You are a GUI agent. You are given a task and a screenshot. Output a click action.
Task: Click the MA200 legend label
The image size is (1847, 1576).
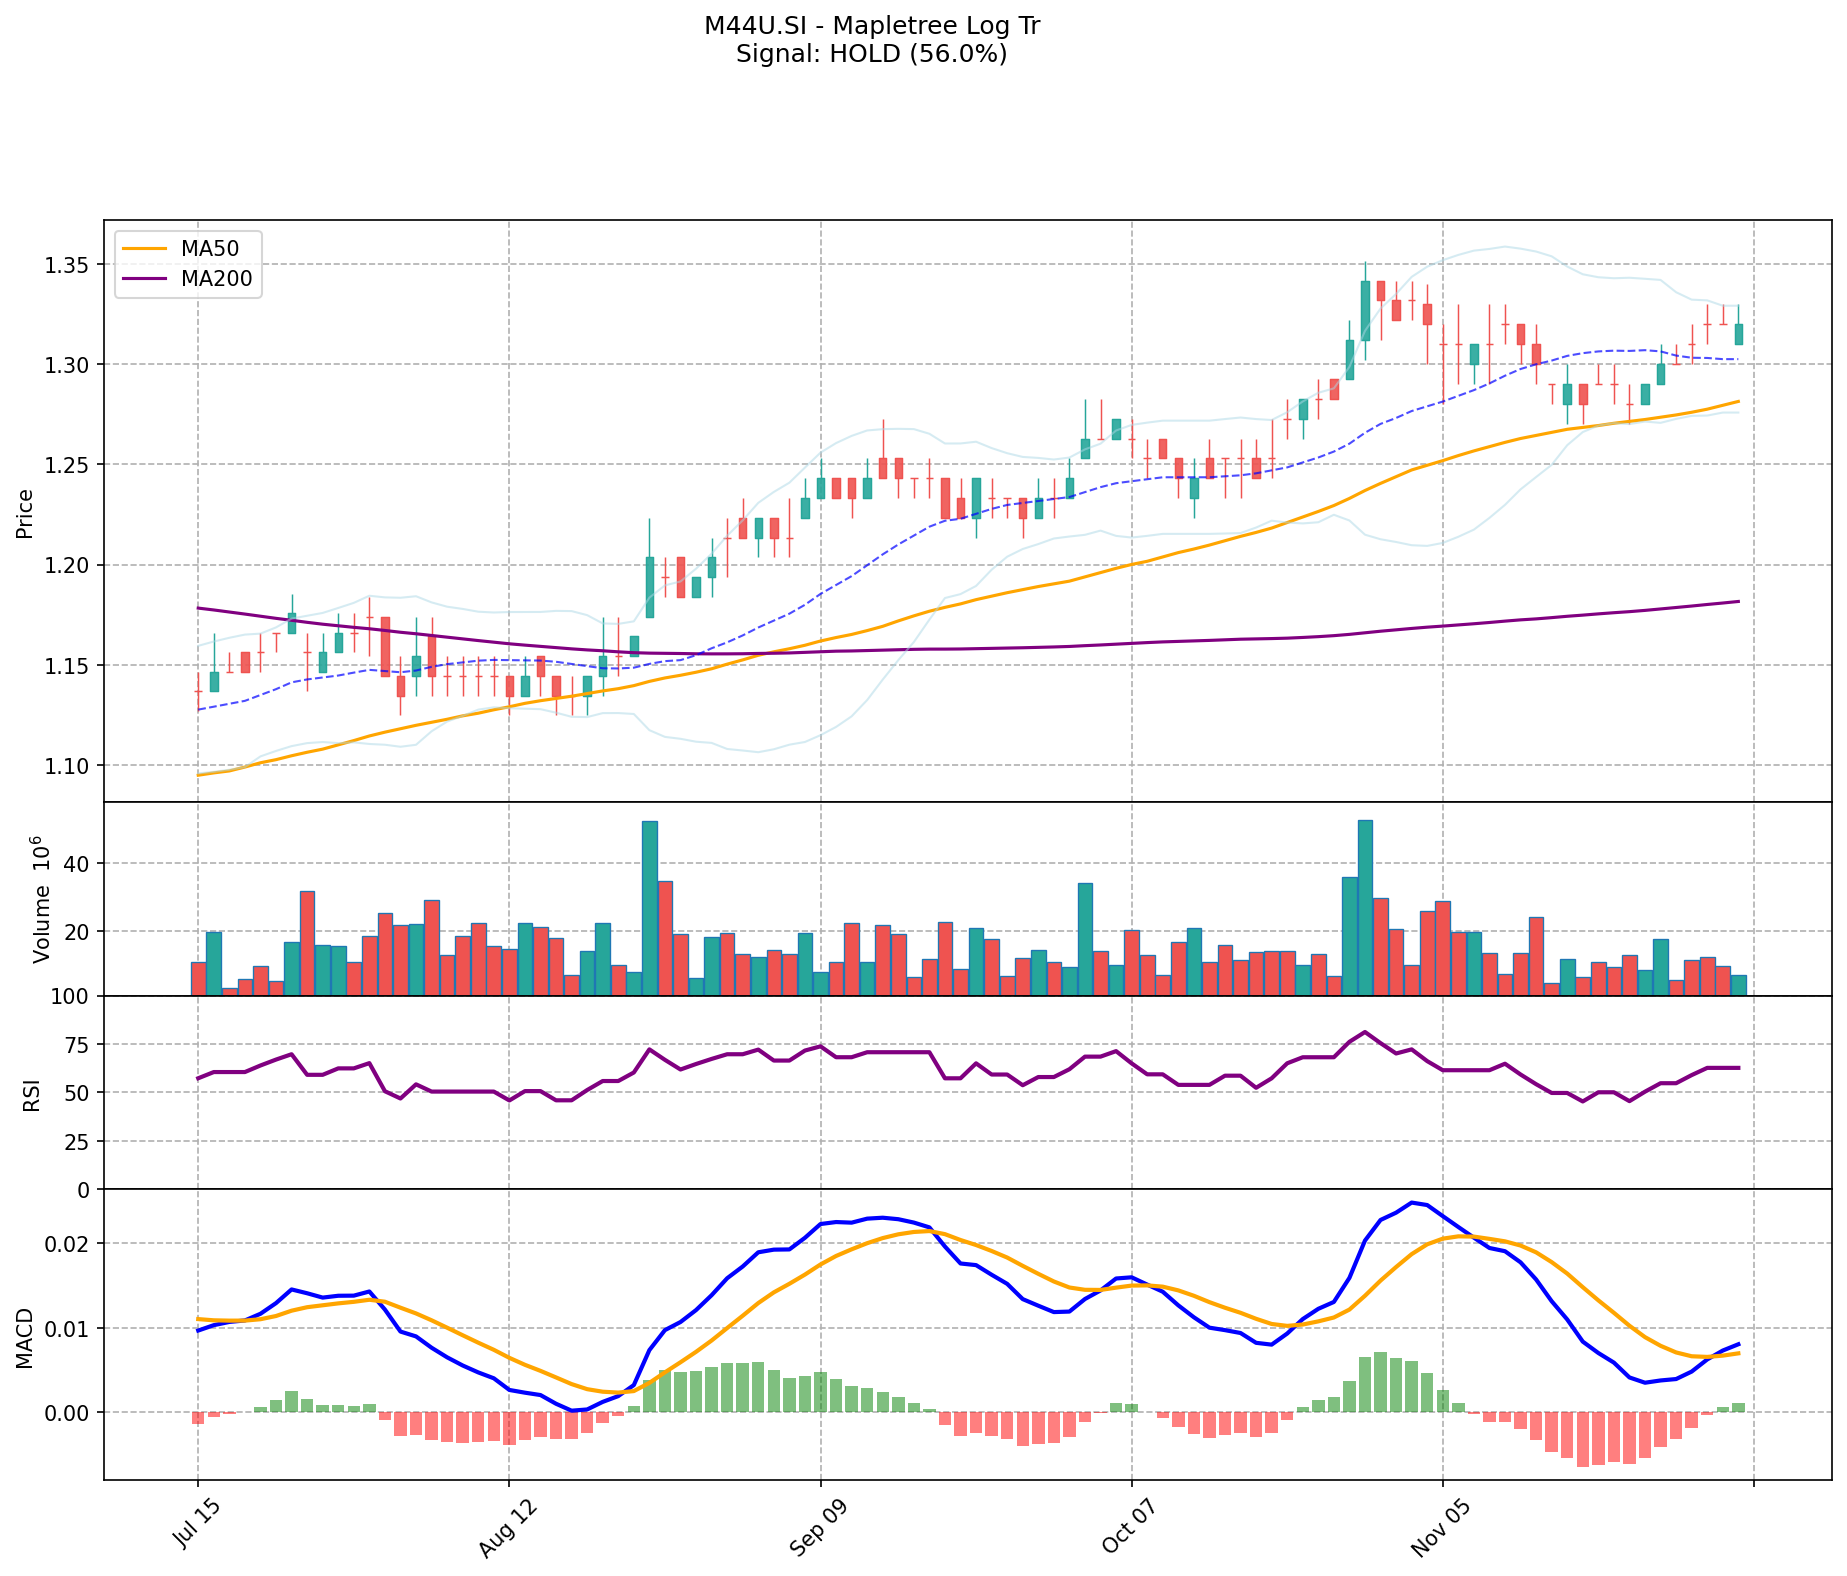point(217,279)
